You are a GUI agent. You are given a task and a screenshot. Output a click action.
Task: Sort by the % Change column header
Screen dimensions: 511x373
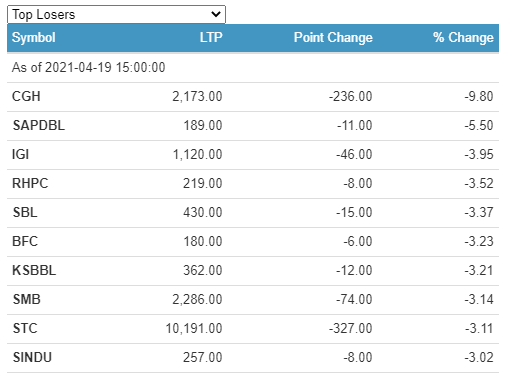[x=463, y=37]
